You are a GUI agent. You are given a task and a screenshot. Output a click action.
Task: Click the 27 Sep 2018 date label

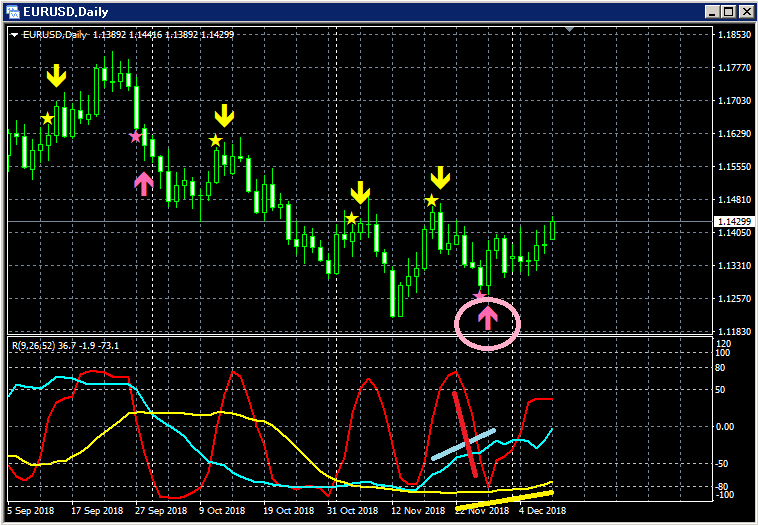click(x=161, y=510)
